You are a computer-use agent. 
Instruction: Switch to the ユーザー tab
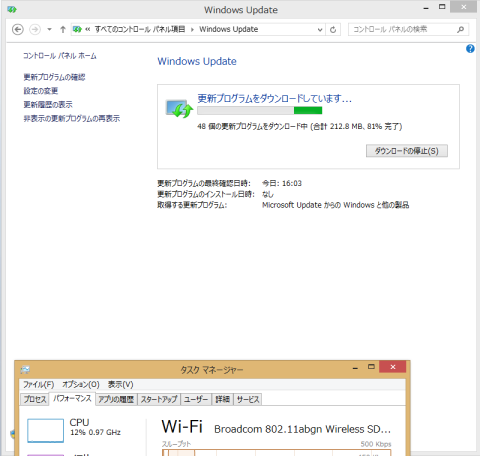click(x=196, y=399)
